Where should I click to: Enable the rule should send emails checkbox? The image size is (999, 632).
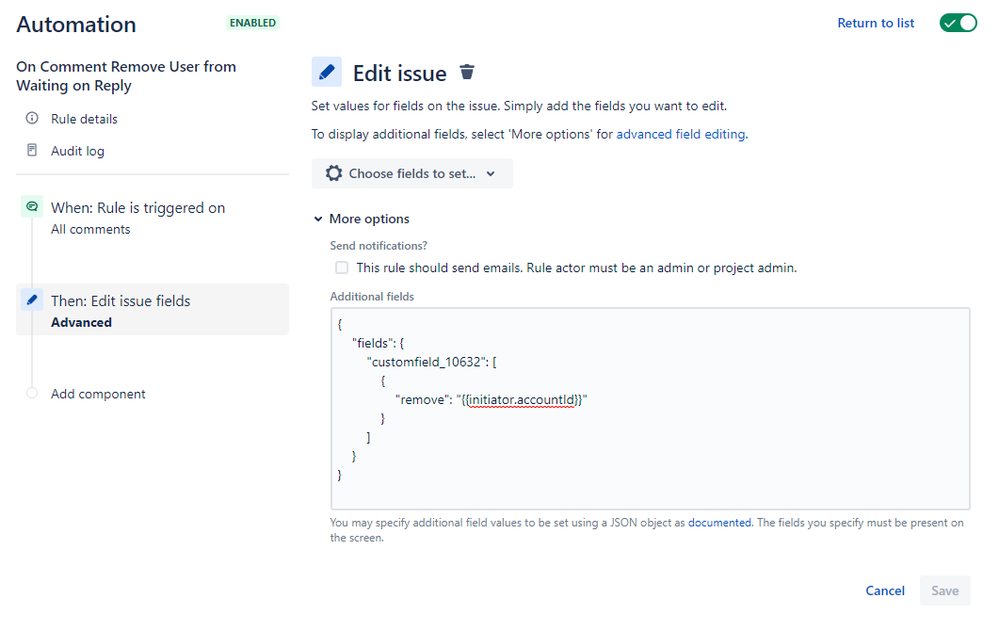tap(341, 267)
